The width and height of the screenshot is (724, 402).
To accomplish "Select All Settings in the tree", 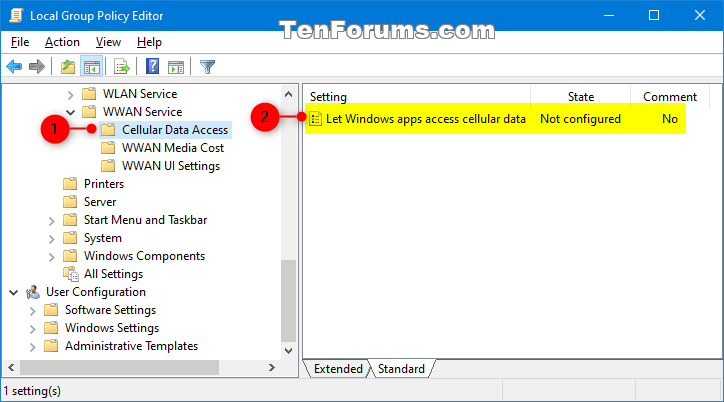I will 113,274.
